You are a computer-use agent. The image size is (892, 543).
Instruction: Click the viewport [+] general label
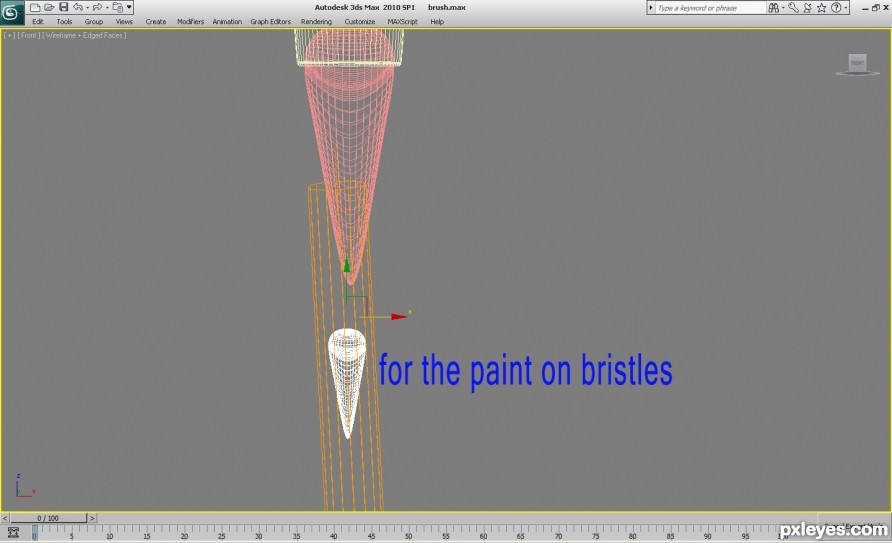pos(10,35)
